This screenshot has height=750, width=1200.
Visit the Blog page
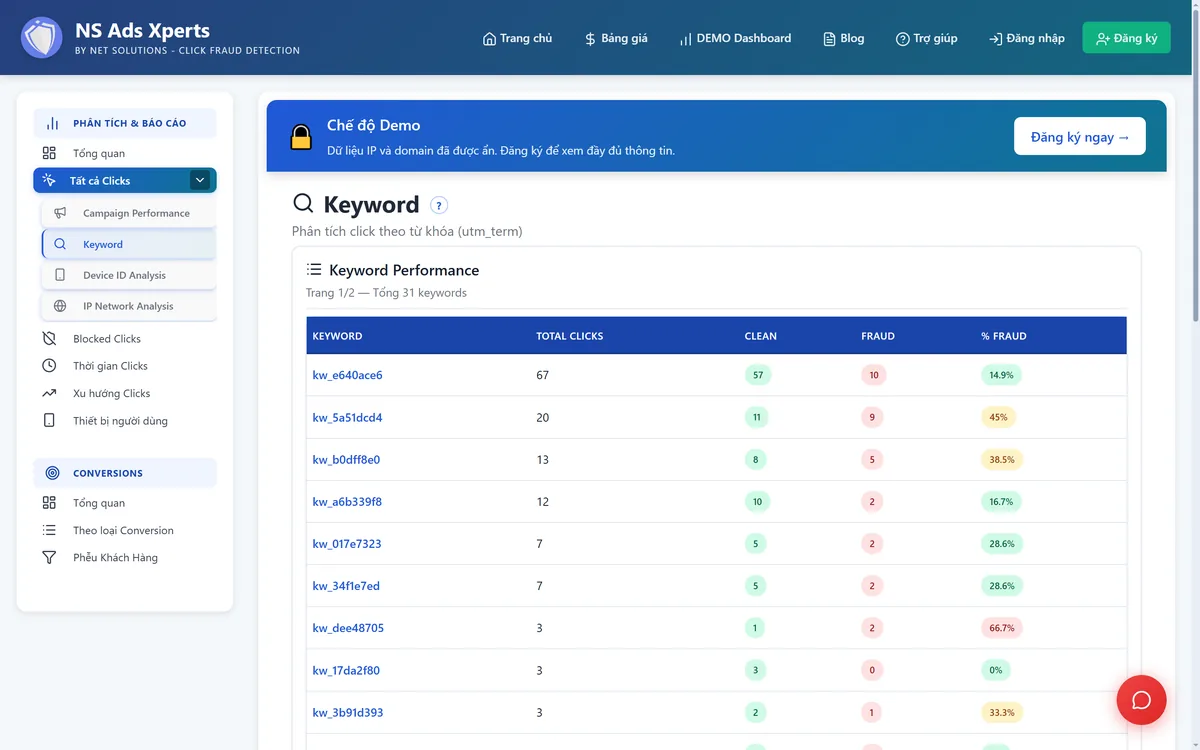click(x=843, y=38)
